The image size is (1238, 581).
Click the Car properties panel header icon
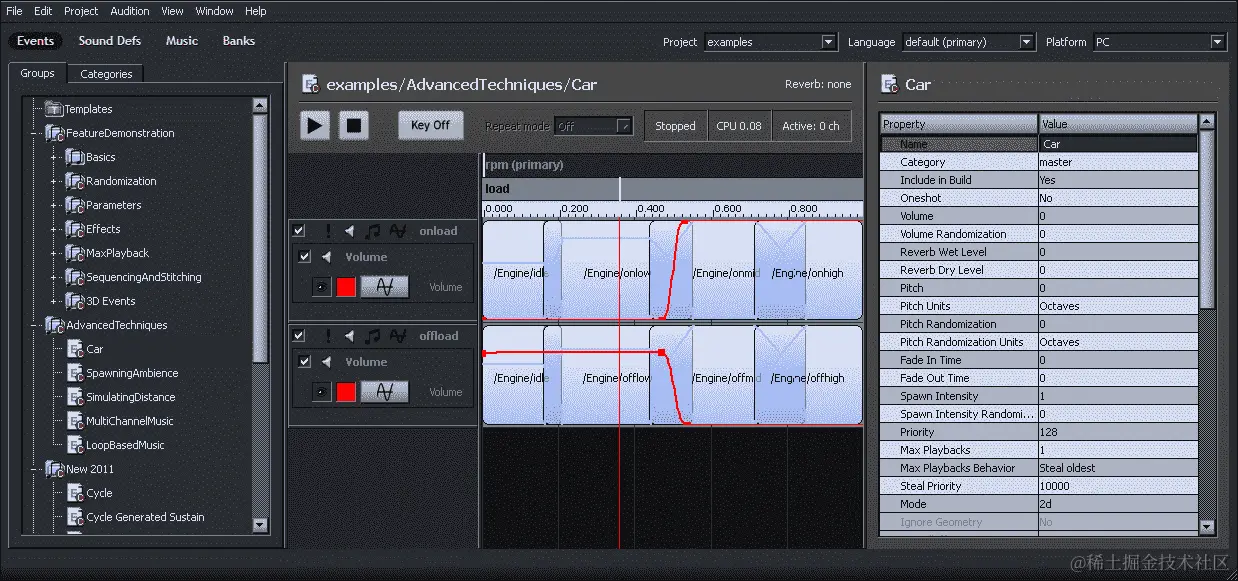coord(889,84)
